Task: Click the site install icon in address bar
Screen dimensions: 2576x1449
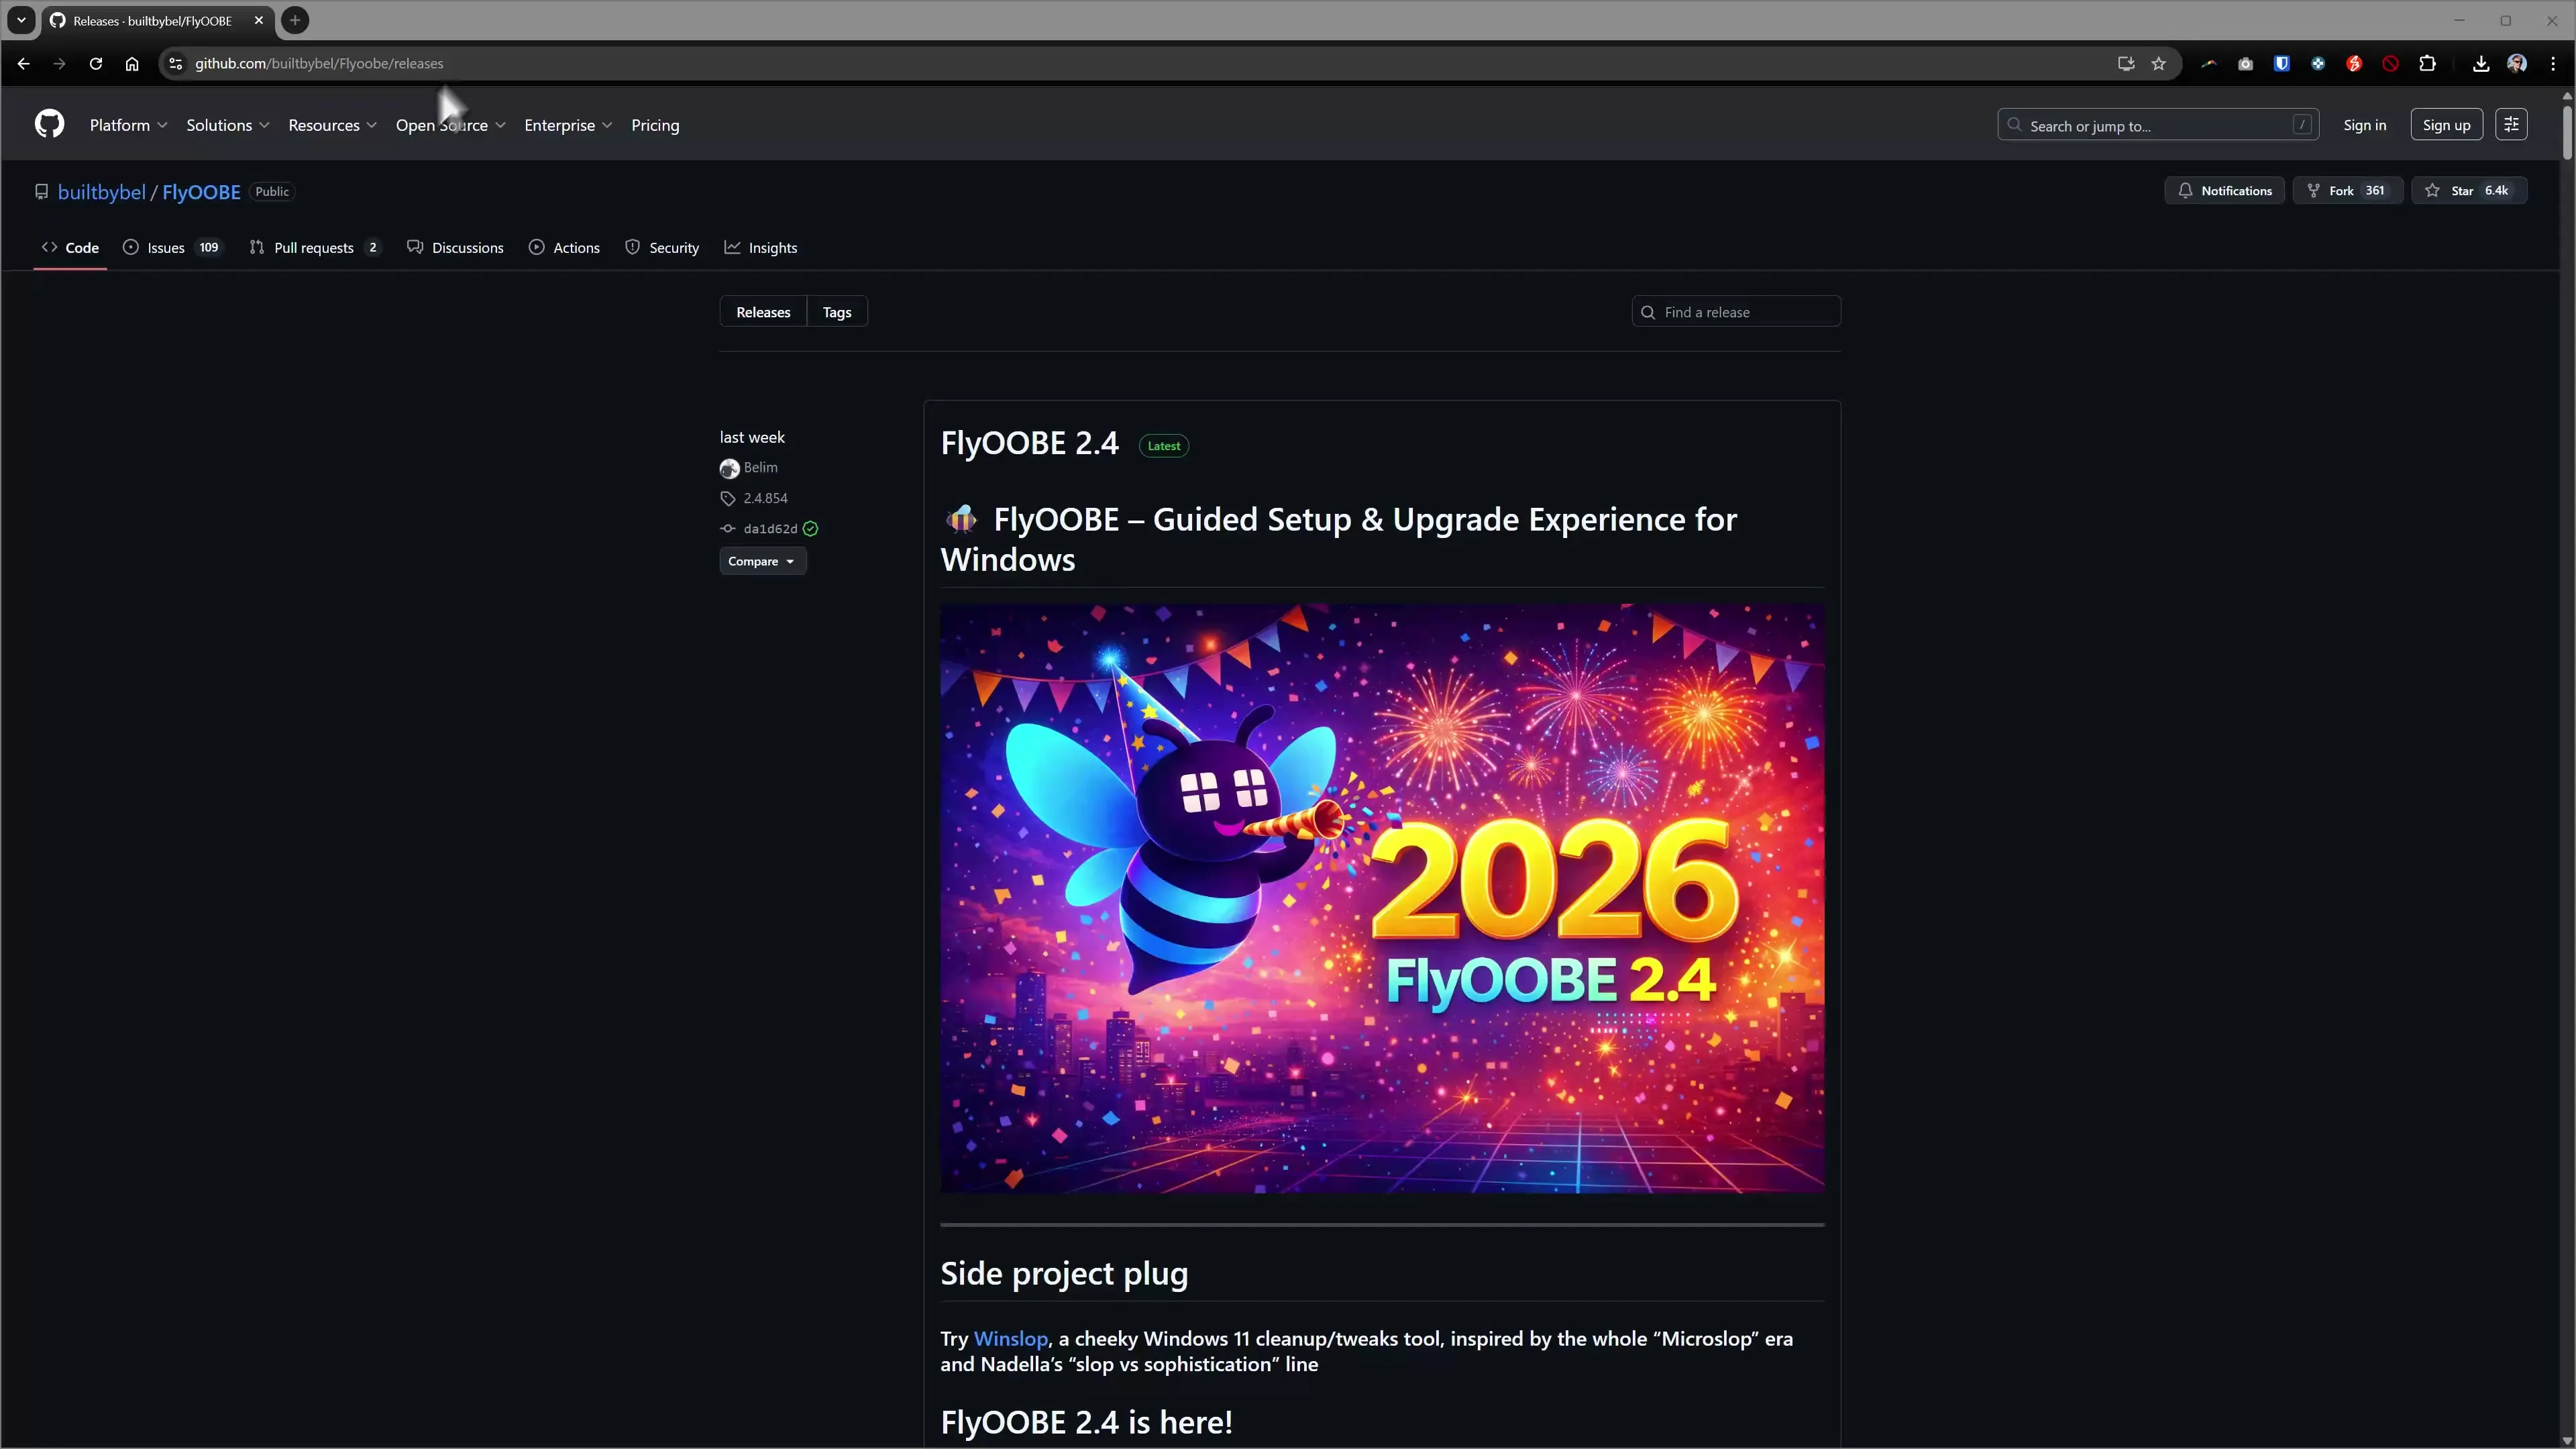Action: coord(2125,63)
